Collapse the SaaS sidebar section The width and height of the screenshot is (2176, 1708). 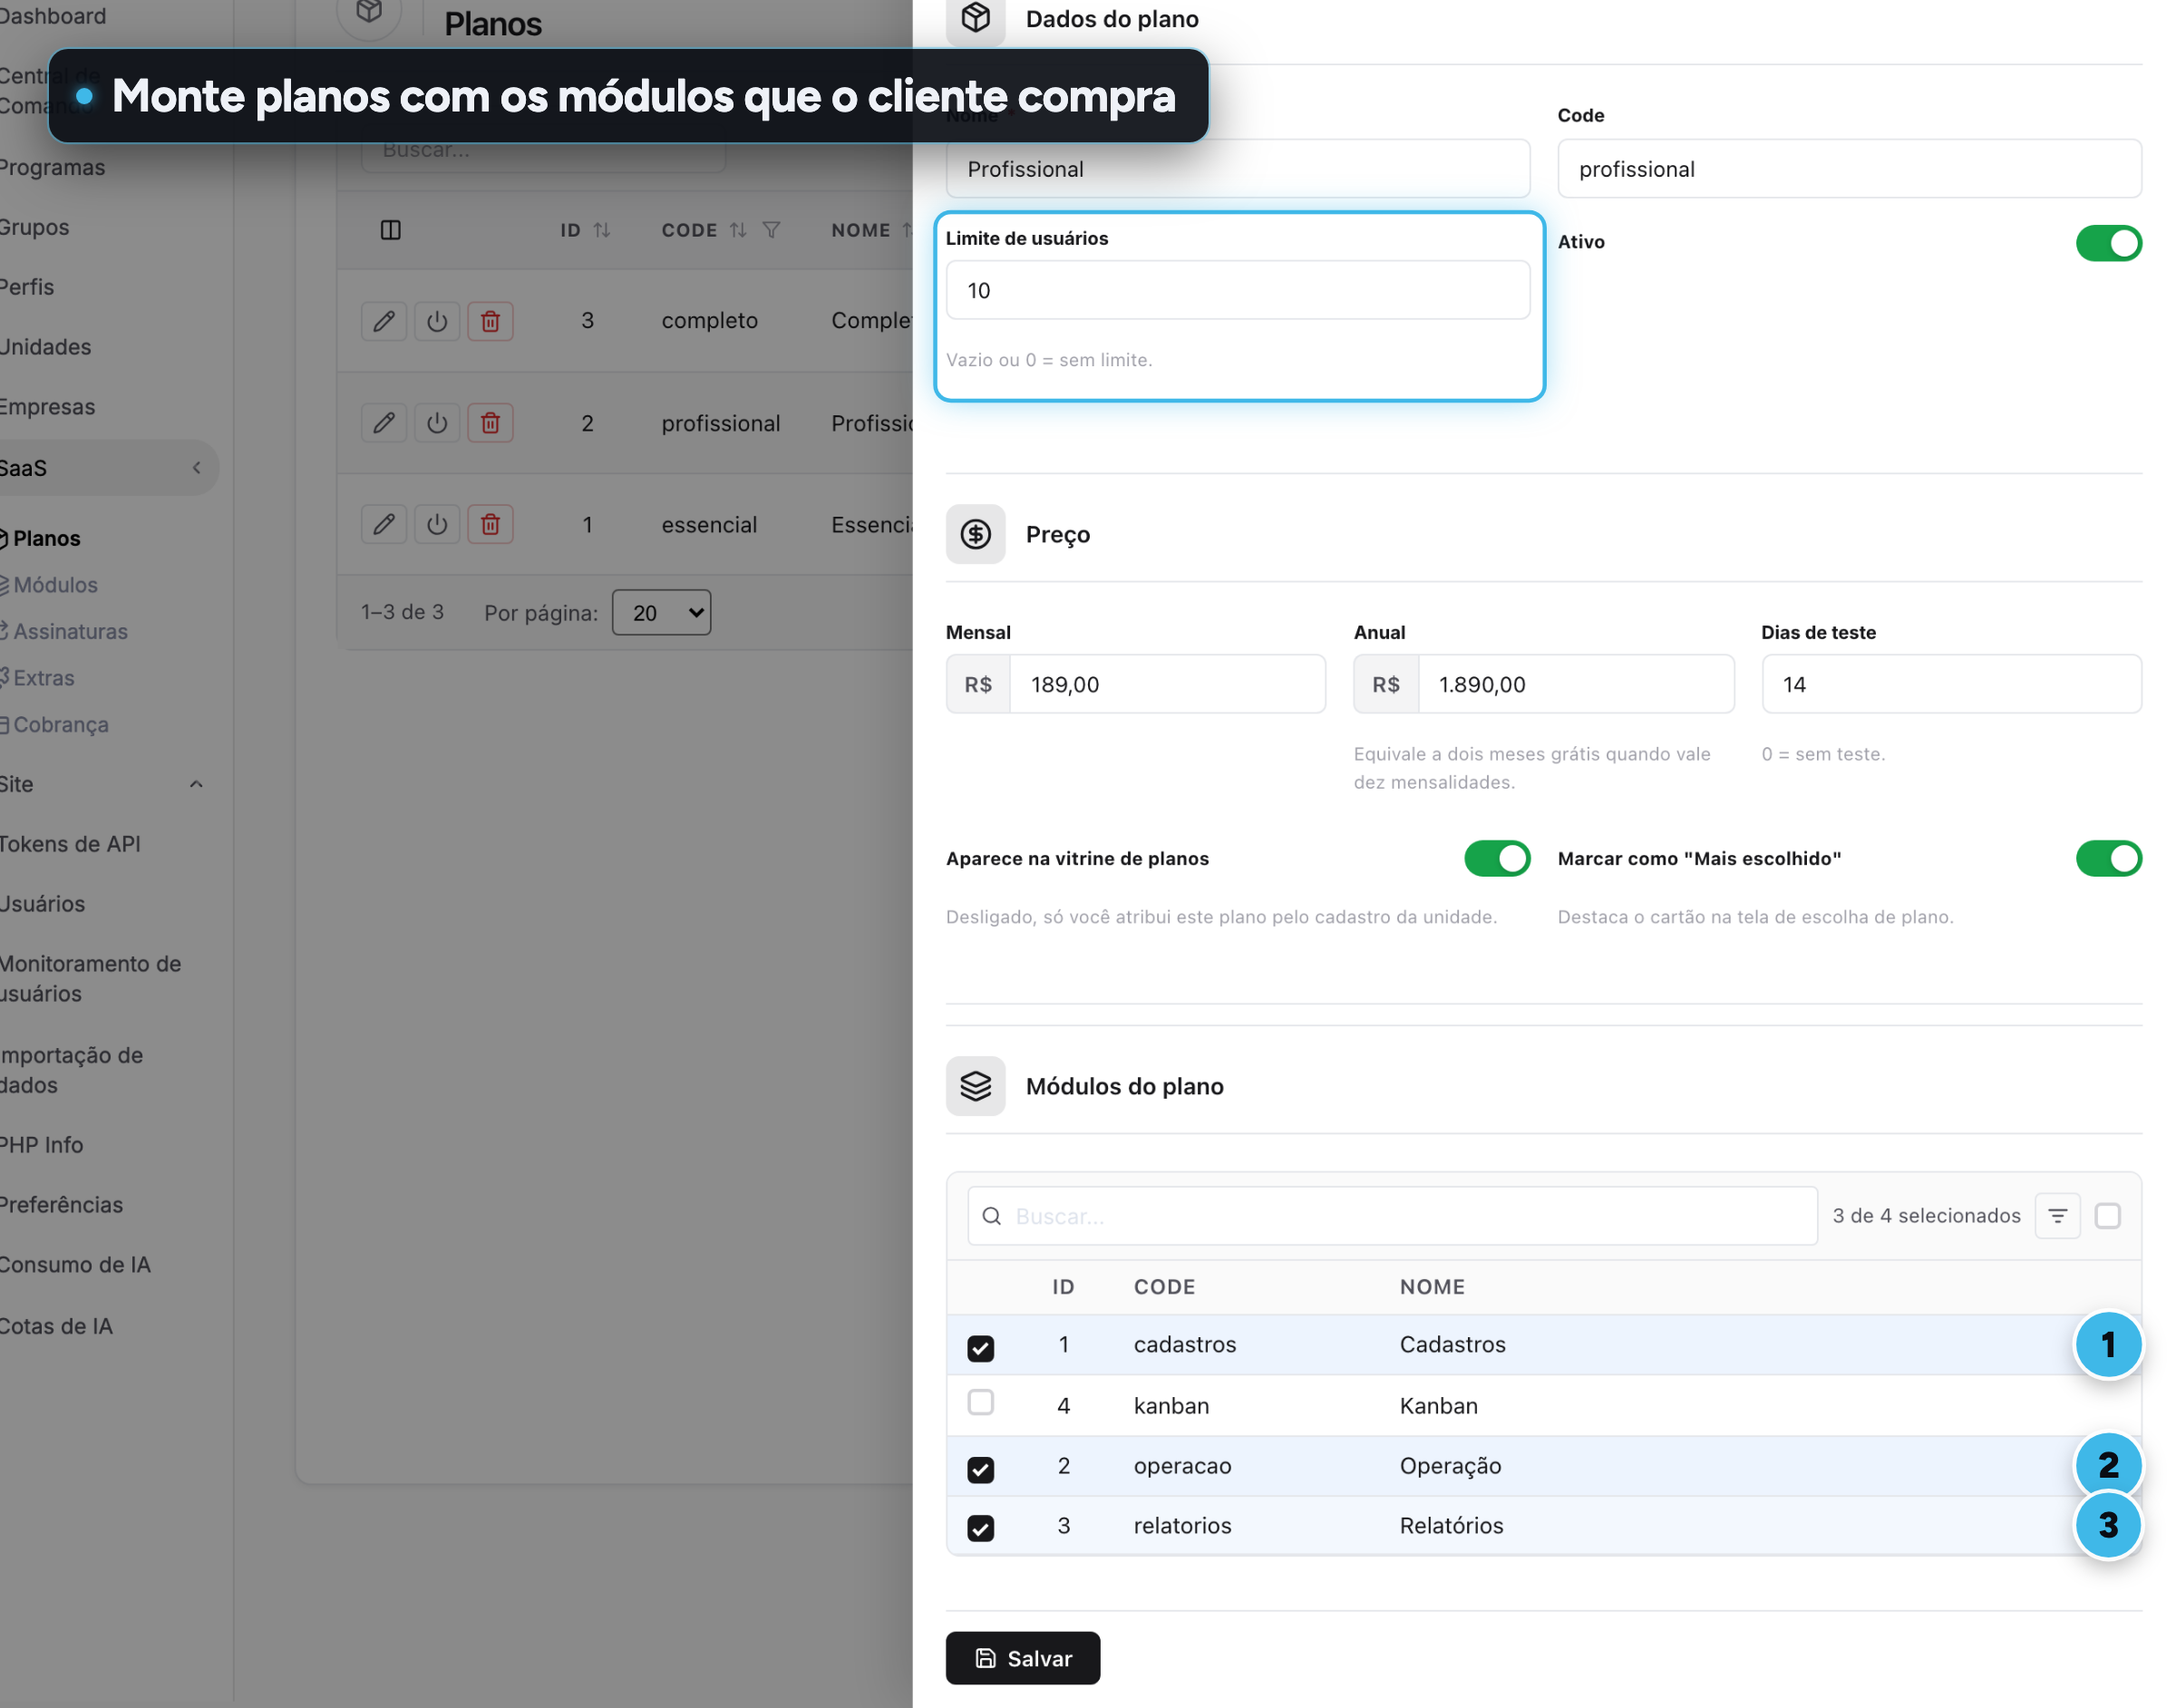(196, 468)
